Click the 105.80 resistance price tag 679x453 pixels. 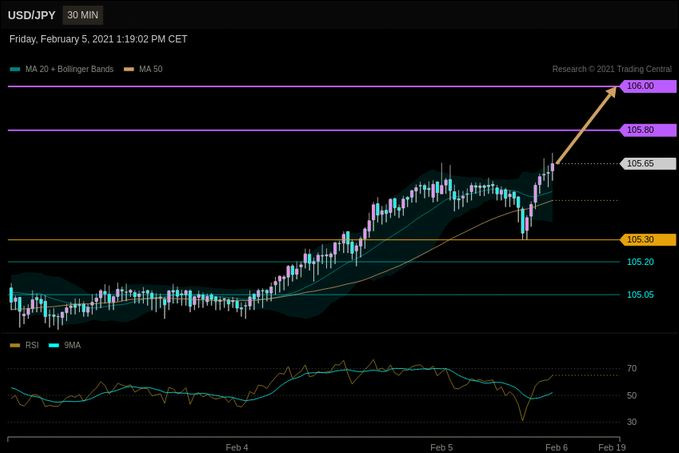(648, 130)
